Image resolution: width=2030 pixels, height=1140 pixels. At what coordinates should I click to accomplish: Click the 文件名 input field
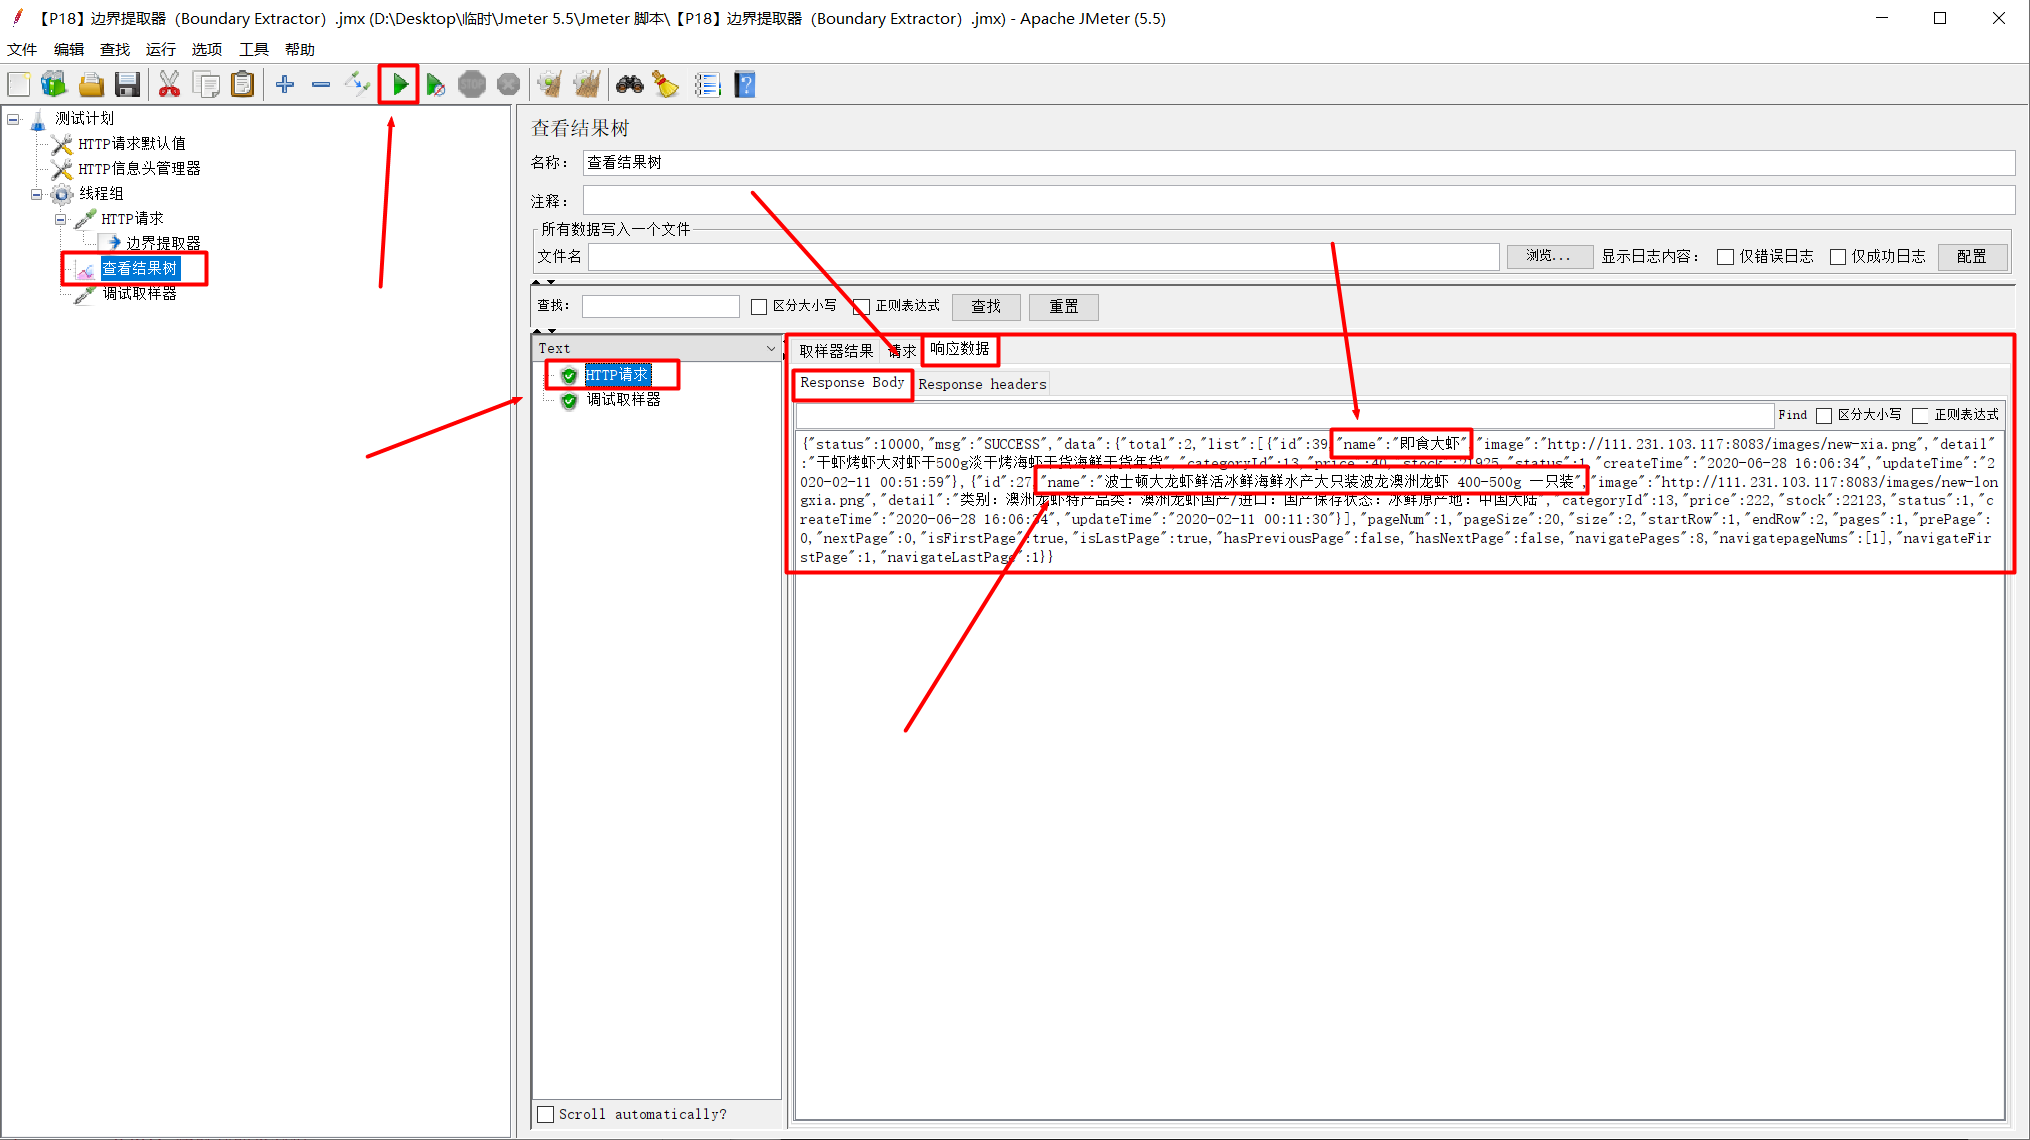tap(1044, 257)
